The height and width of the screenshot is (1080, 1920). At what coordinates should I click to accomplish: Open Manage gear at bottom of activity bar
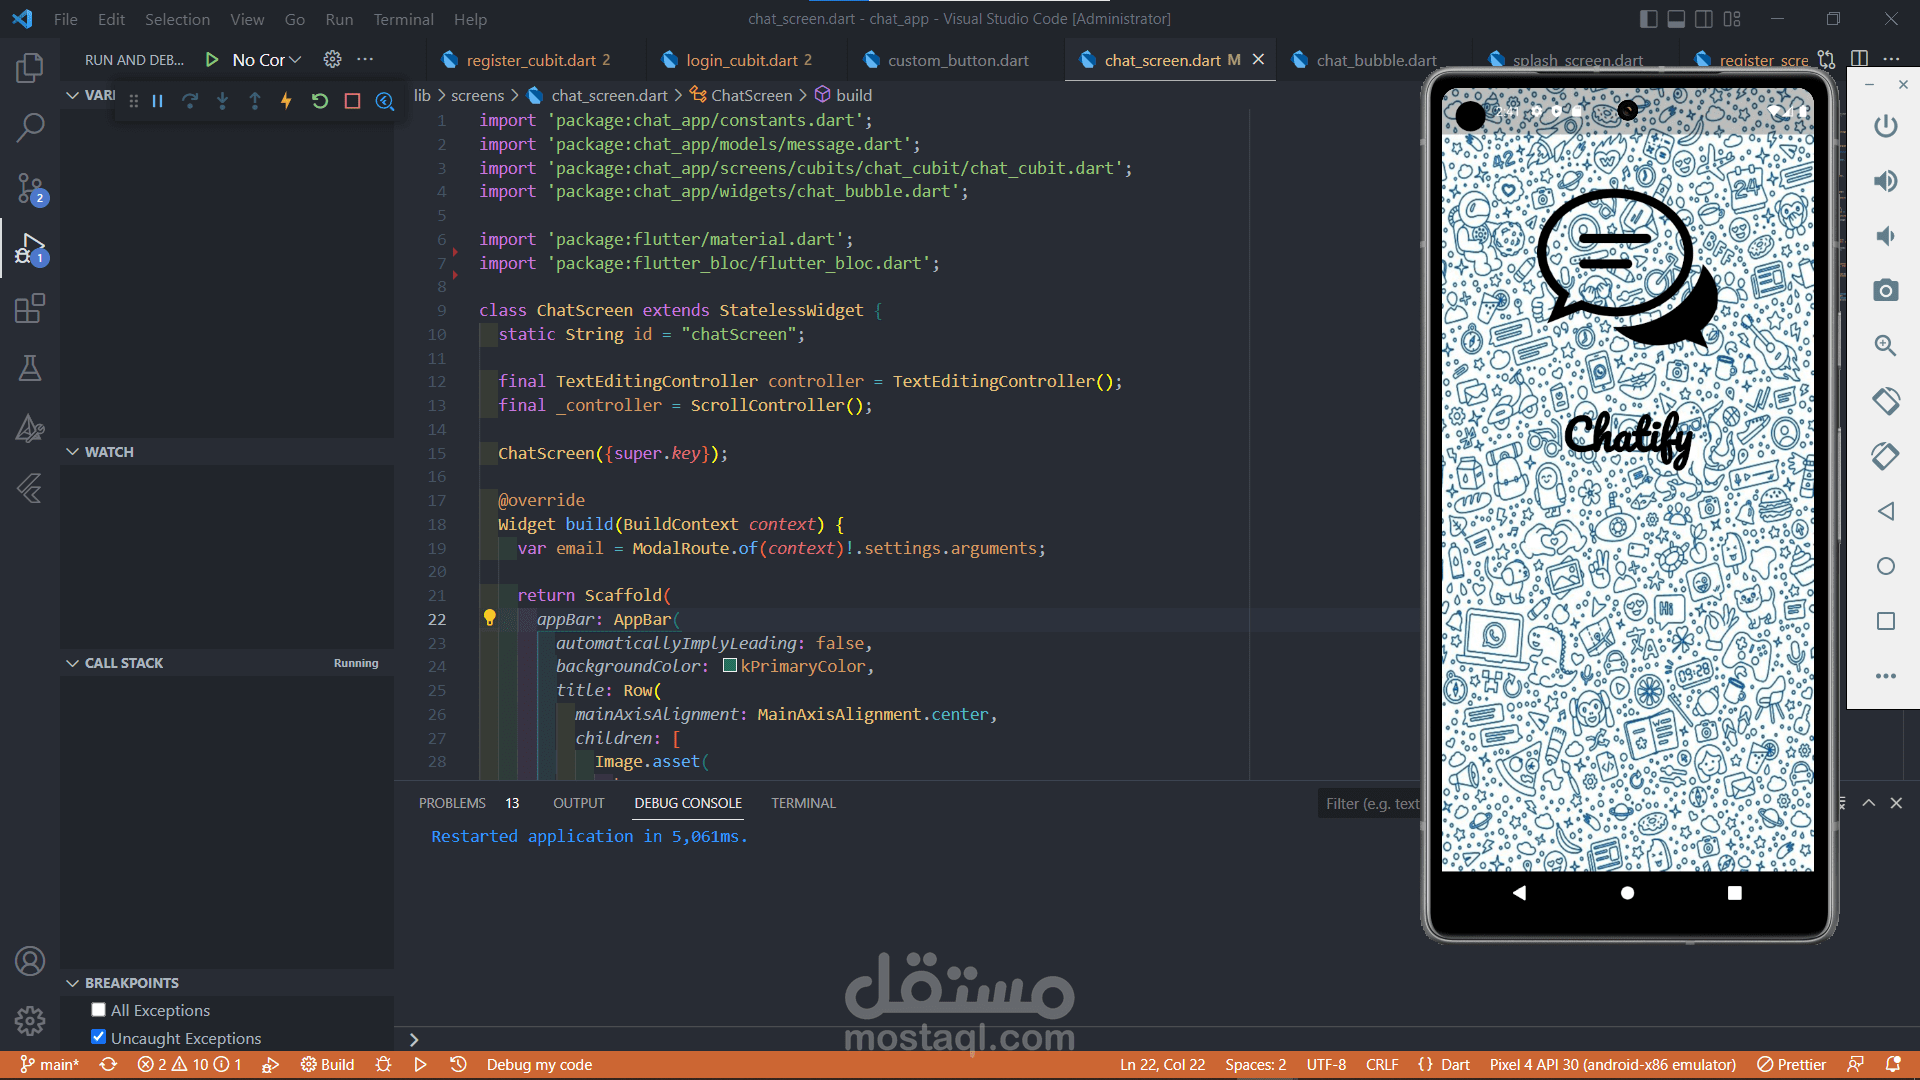[30, 1021]
